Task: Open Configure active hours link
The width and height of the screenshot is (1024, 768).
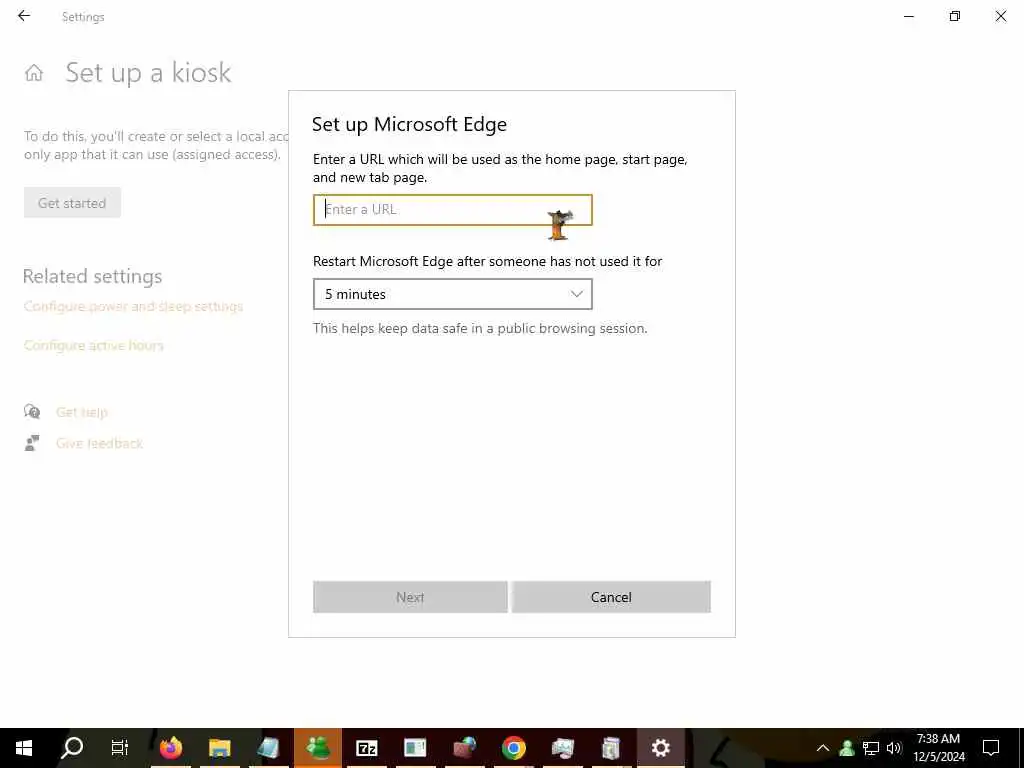Action: [x=93, y=345]
